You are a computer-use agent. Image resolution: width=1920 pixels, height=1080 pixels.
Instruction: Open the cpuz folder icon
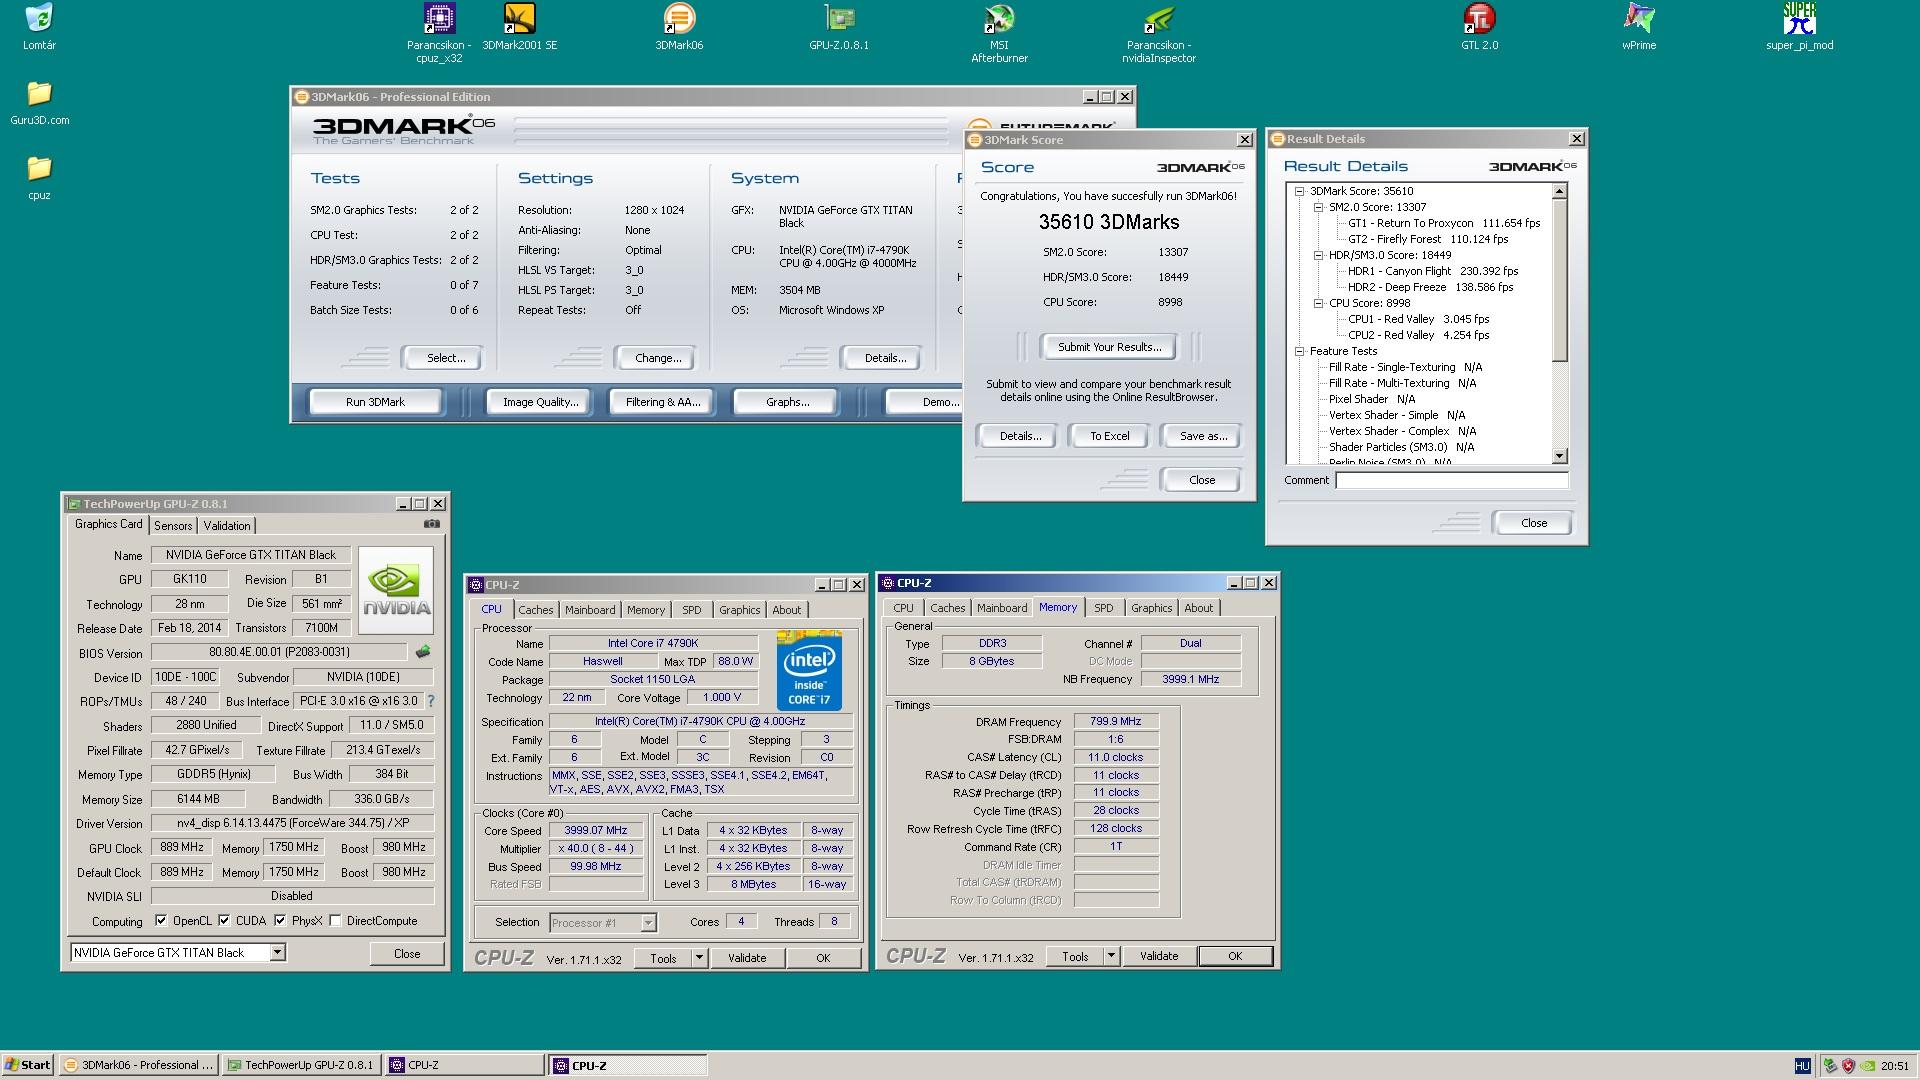pyautogui.click(x=39, y=168)
